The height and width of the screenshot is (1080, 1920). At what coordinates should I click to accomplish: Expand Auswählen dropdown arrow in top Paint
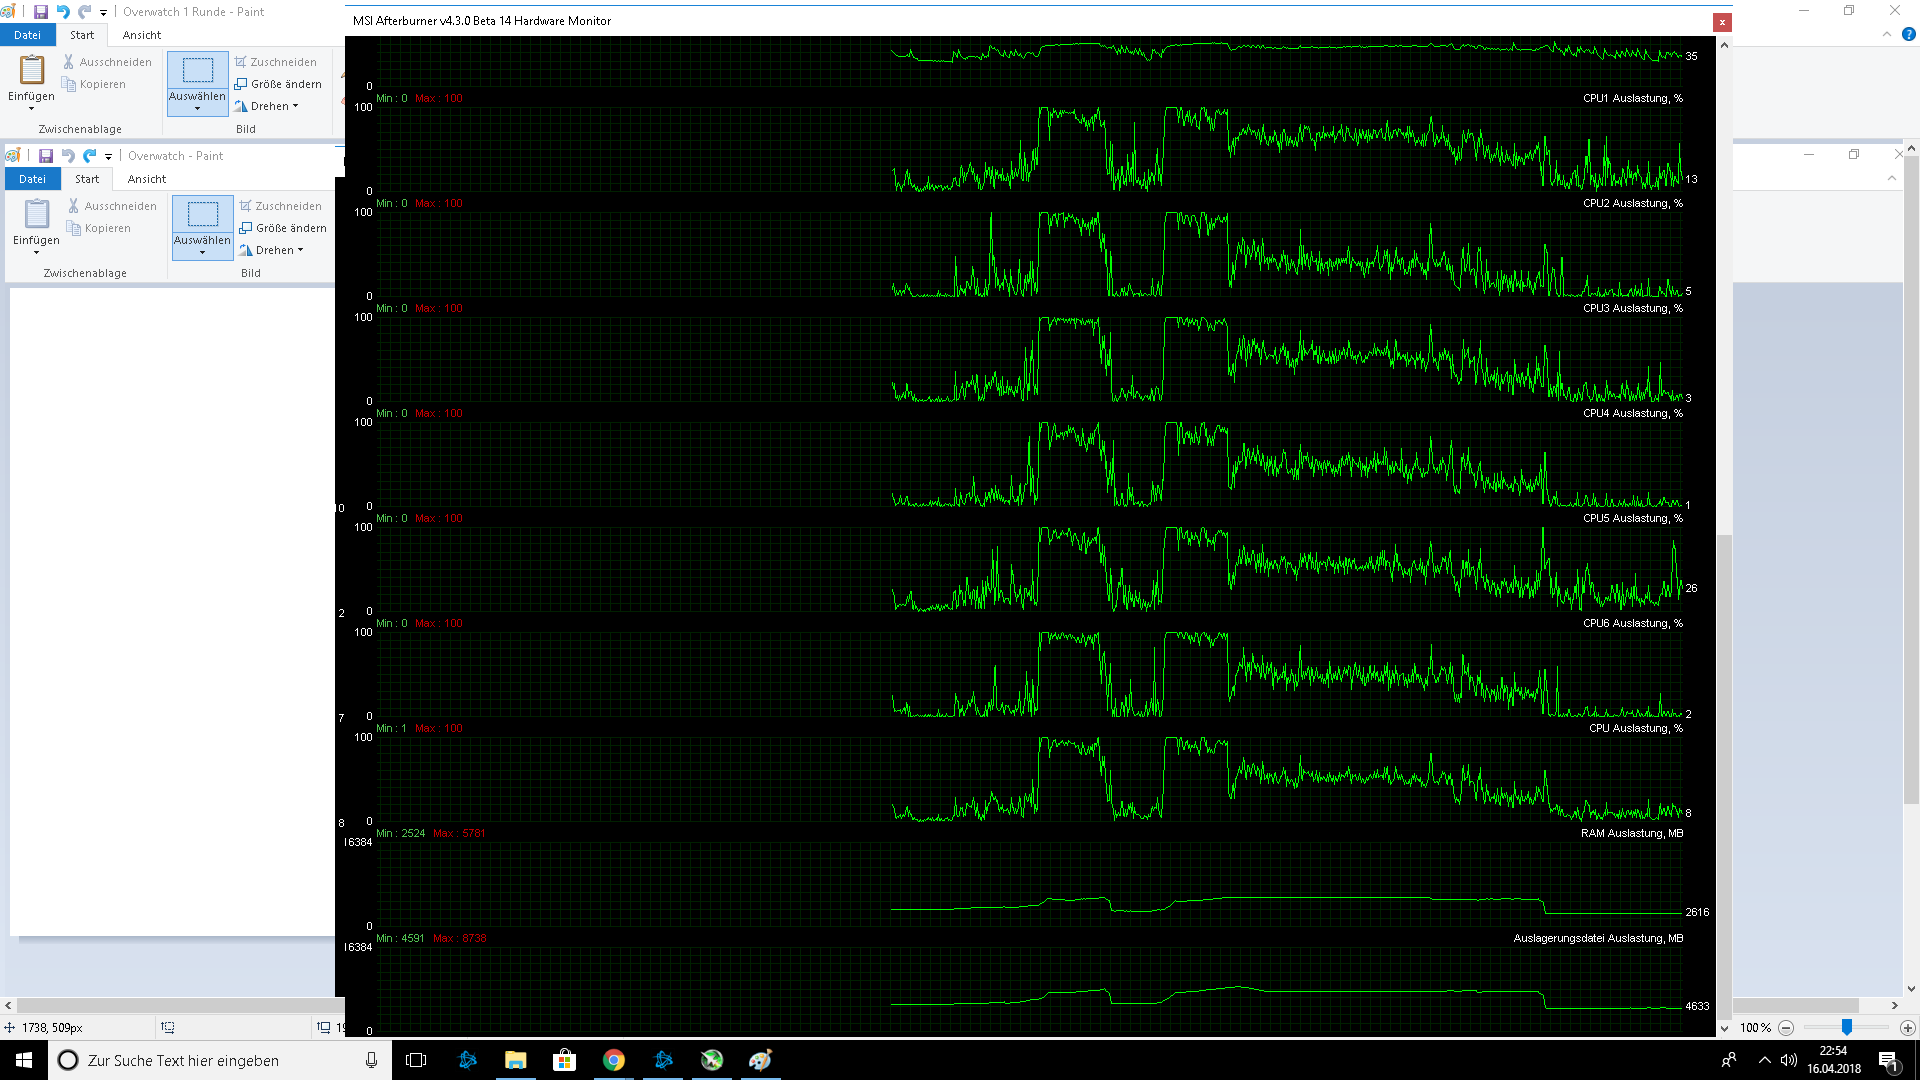tap(197, 108)
